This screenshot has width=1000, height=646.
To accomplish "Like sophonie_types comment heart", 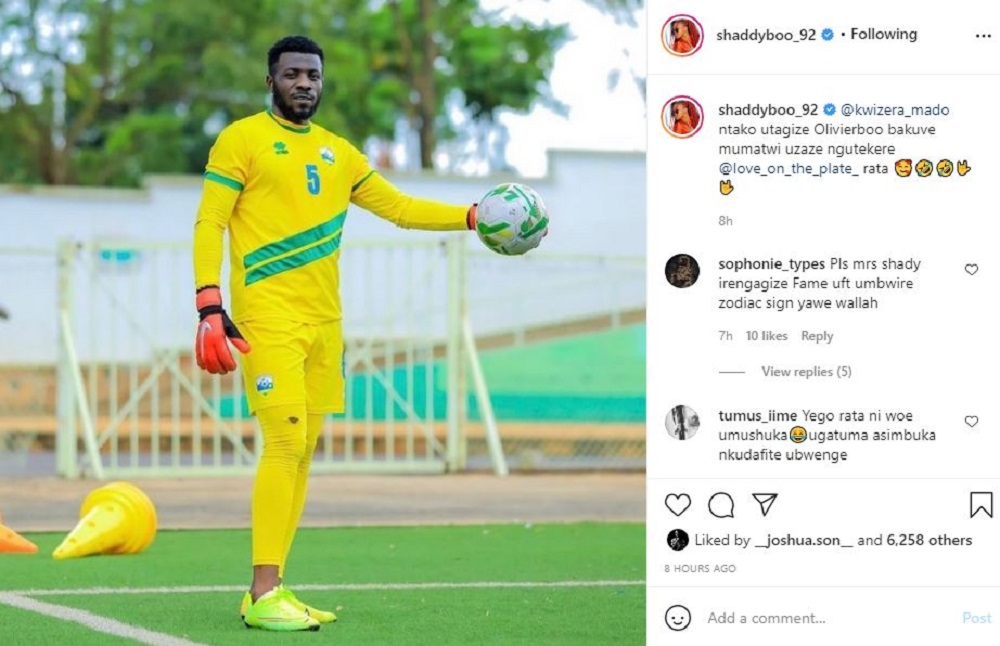I will 971,270.
